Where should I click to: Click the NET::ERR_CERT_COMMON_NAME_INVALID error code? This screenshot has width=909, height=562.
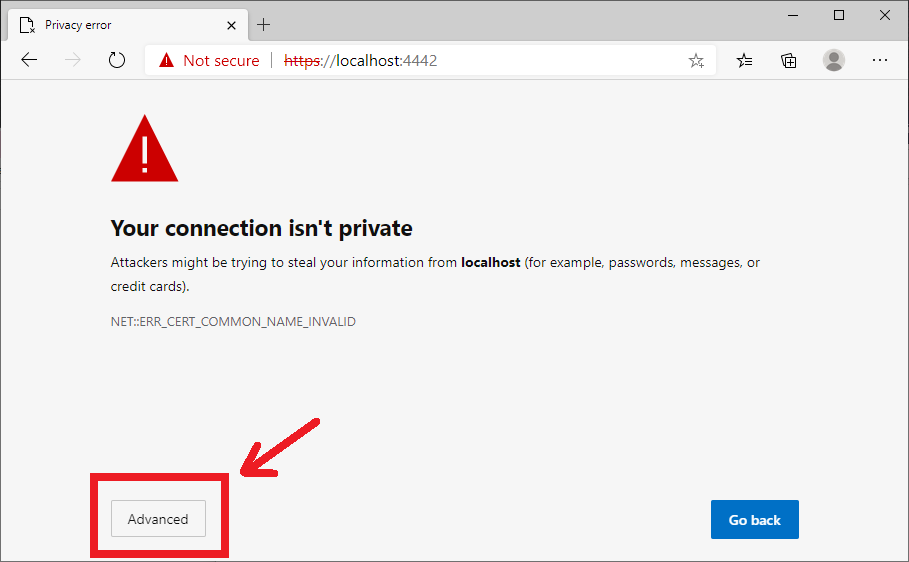233,322
